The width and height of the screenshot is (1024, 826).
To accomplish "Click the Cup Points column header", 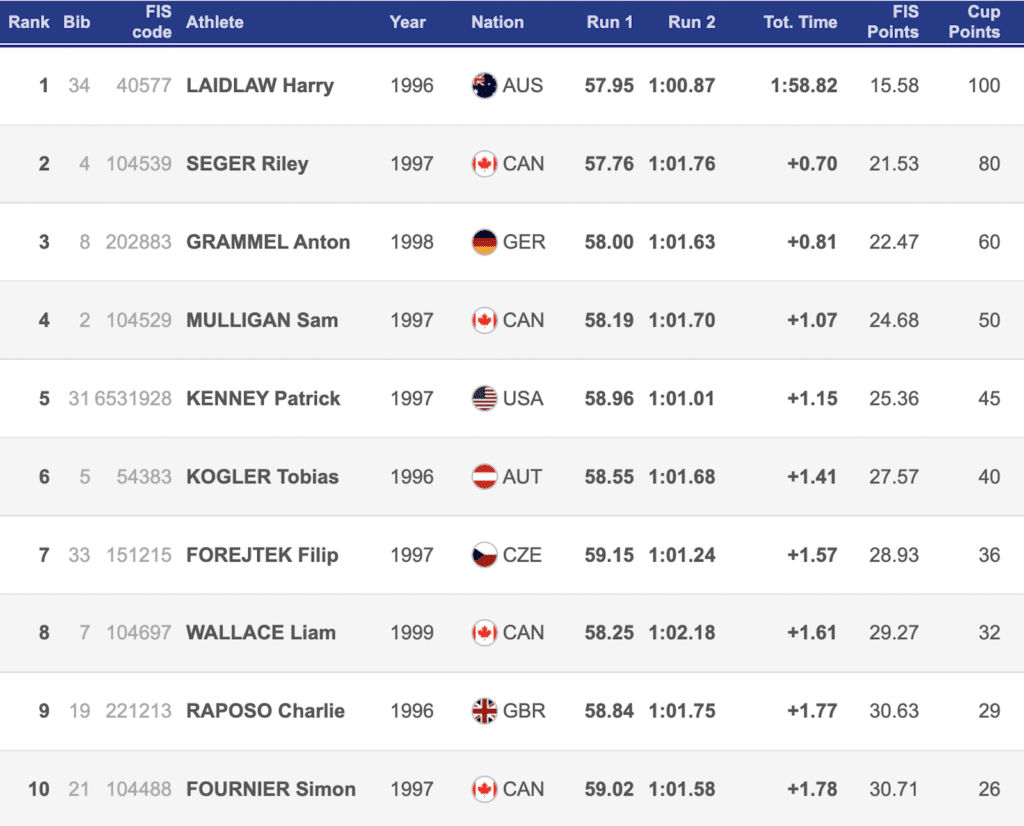I will pyautogui.click(x=974, y=22).
